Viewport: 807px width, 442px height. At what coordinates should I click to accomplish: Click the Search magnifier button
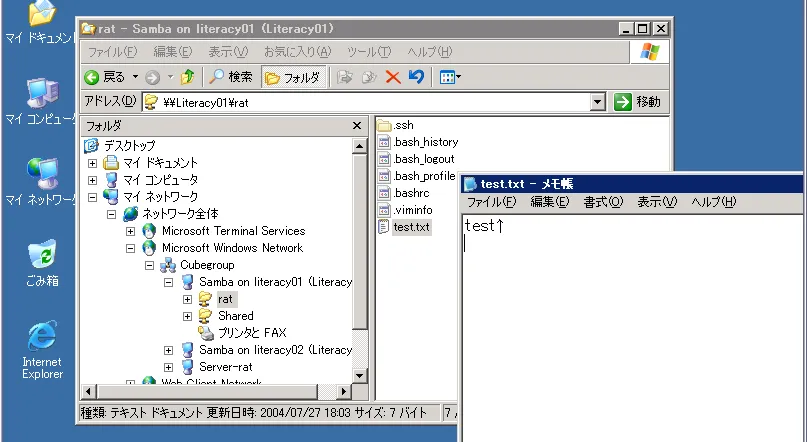click(231, 77)
